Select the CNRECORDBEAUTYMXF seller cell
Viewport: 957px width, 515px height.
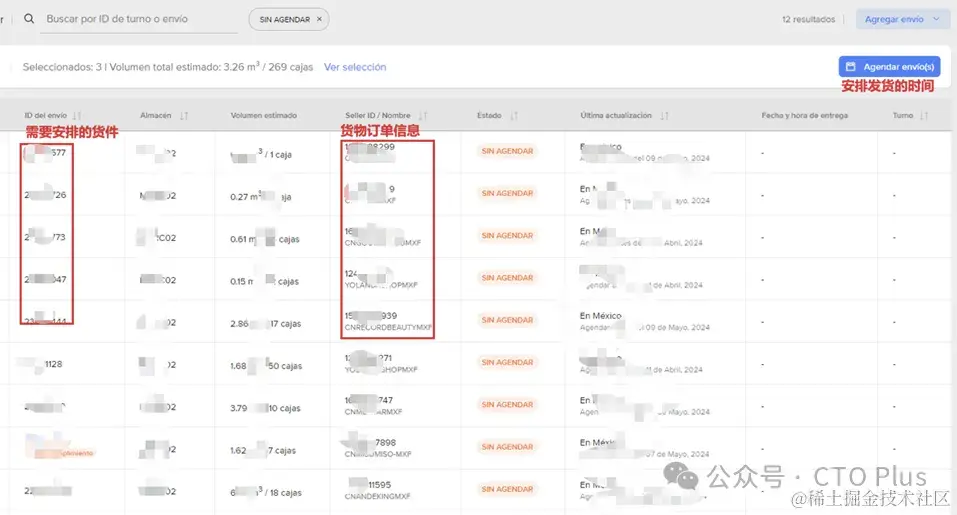(388, 321)
